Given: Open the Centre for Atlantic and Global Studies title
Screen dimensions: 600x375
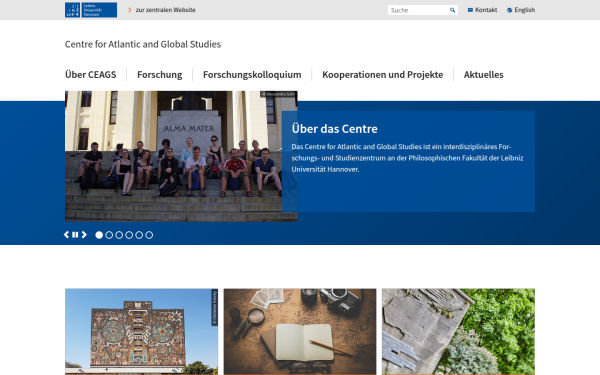Looking at the screenshot, I should click(x=143, y=44).
